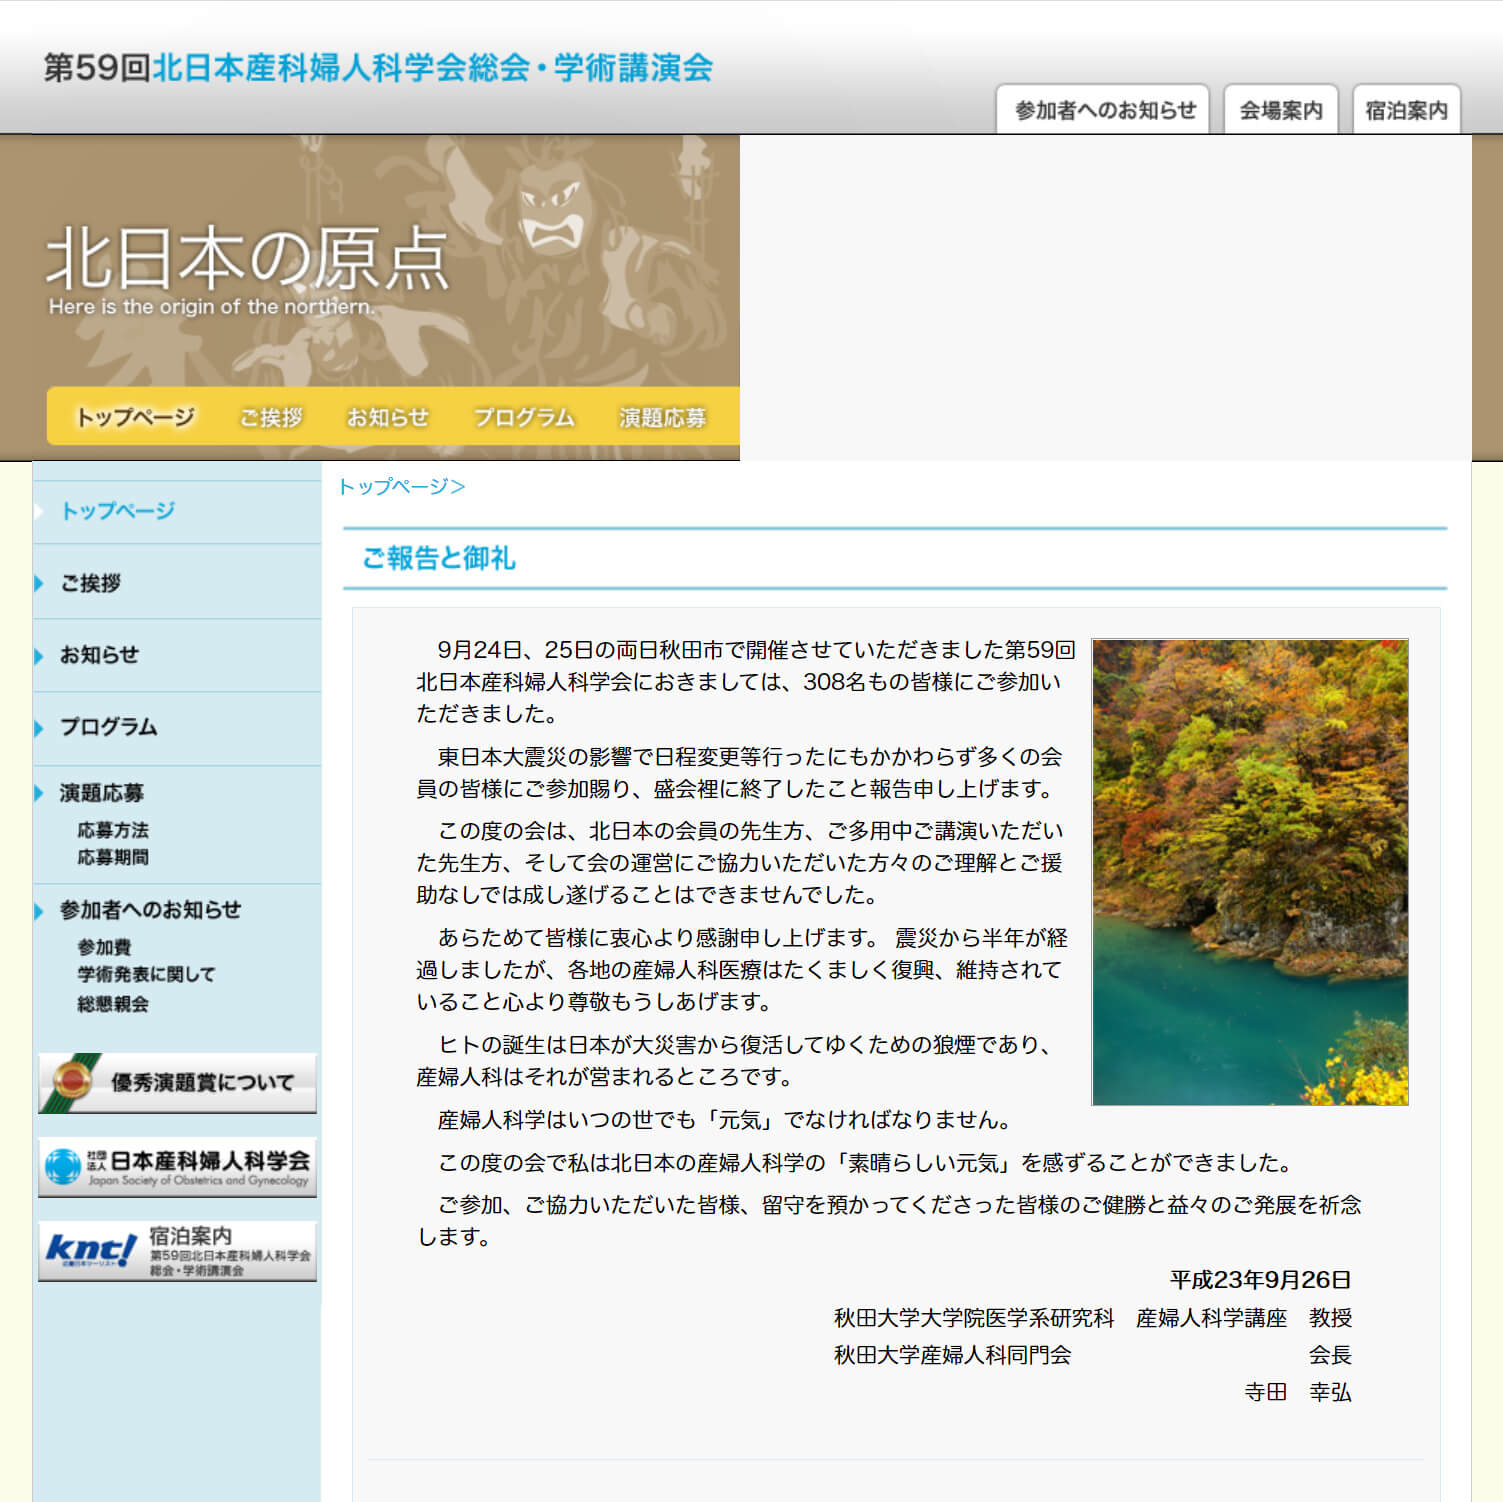Click the arrow beside プログラム in sidebar
Viewport: 1503px width, 1502px height.
(39, 727)
